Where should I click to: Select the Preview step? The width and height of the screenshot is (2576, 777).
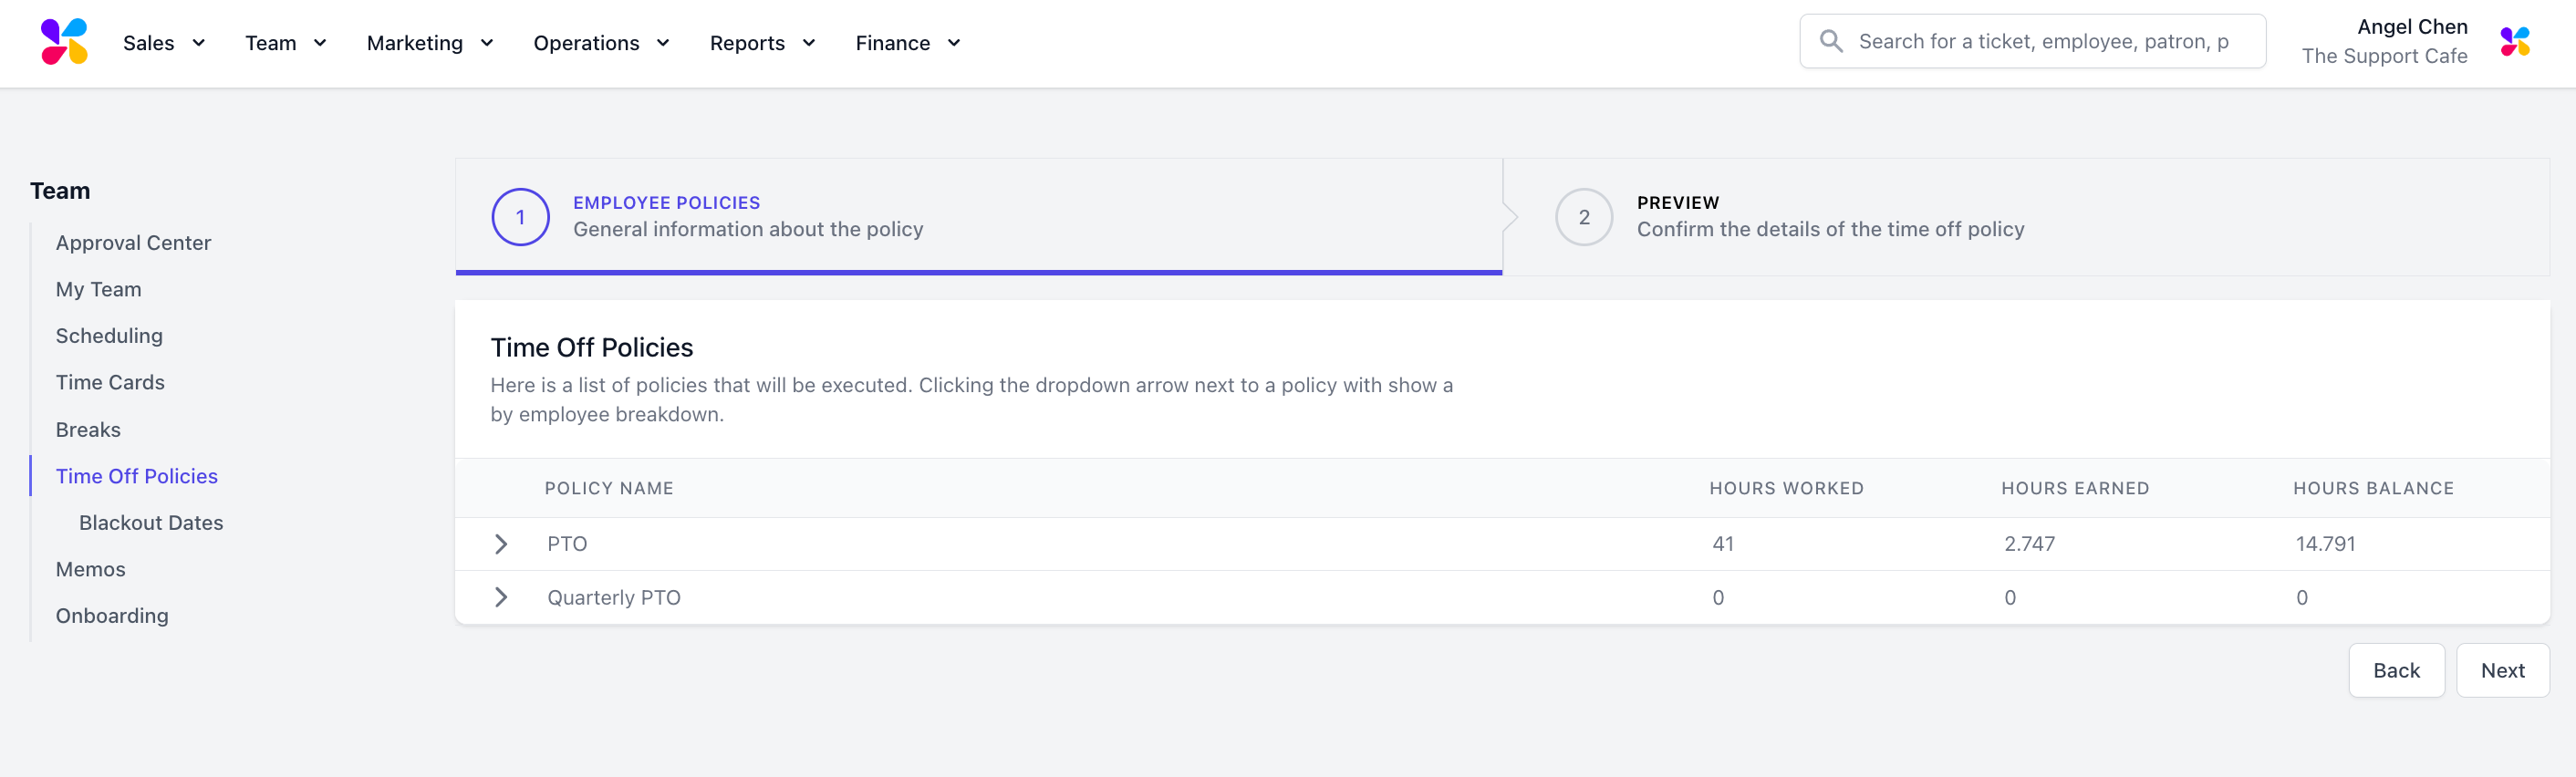(x=2026, y=216)
